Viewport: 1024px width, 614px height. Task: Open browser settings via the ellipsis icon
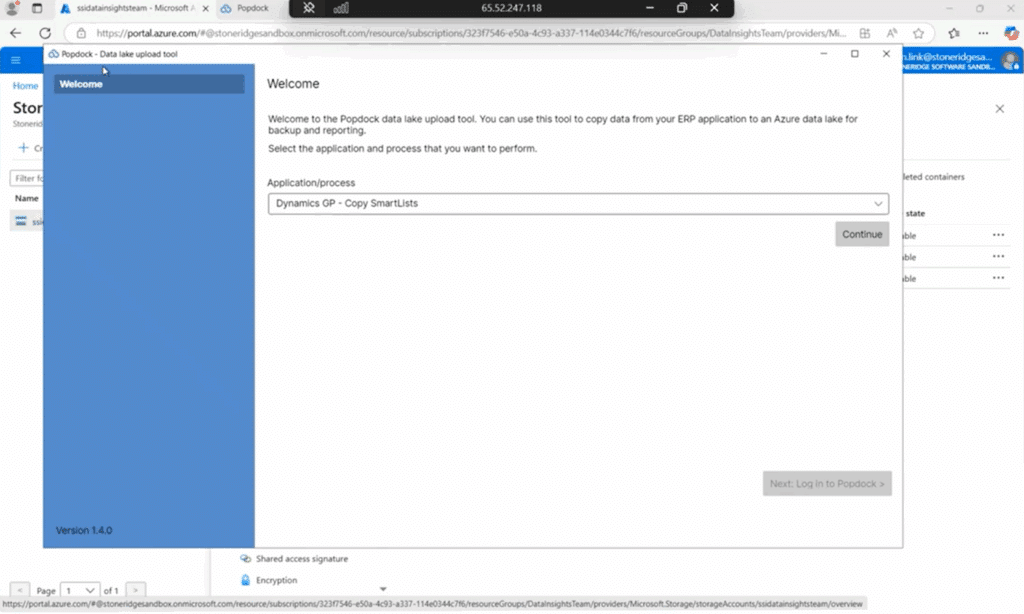(x=981, y=33)
